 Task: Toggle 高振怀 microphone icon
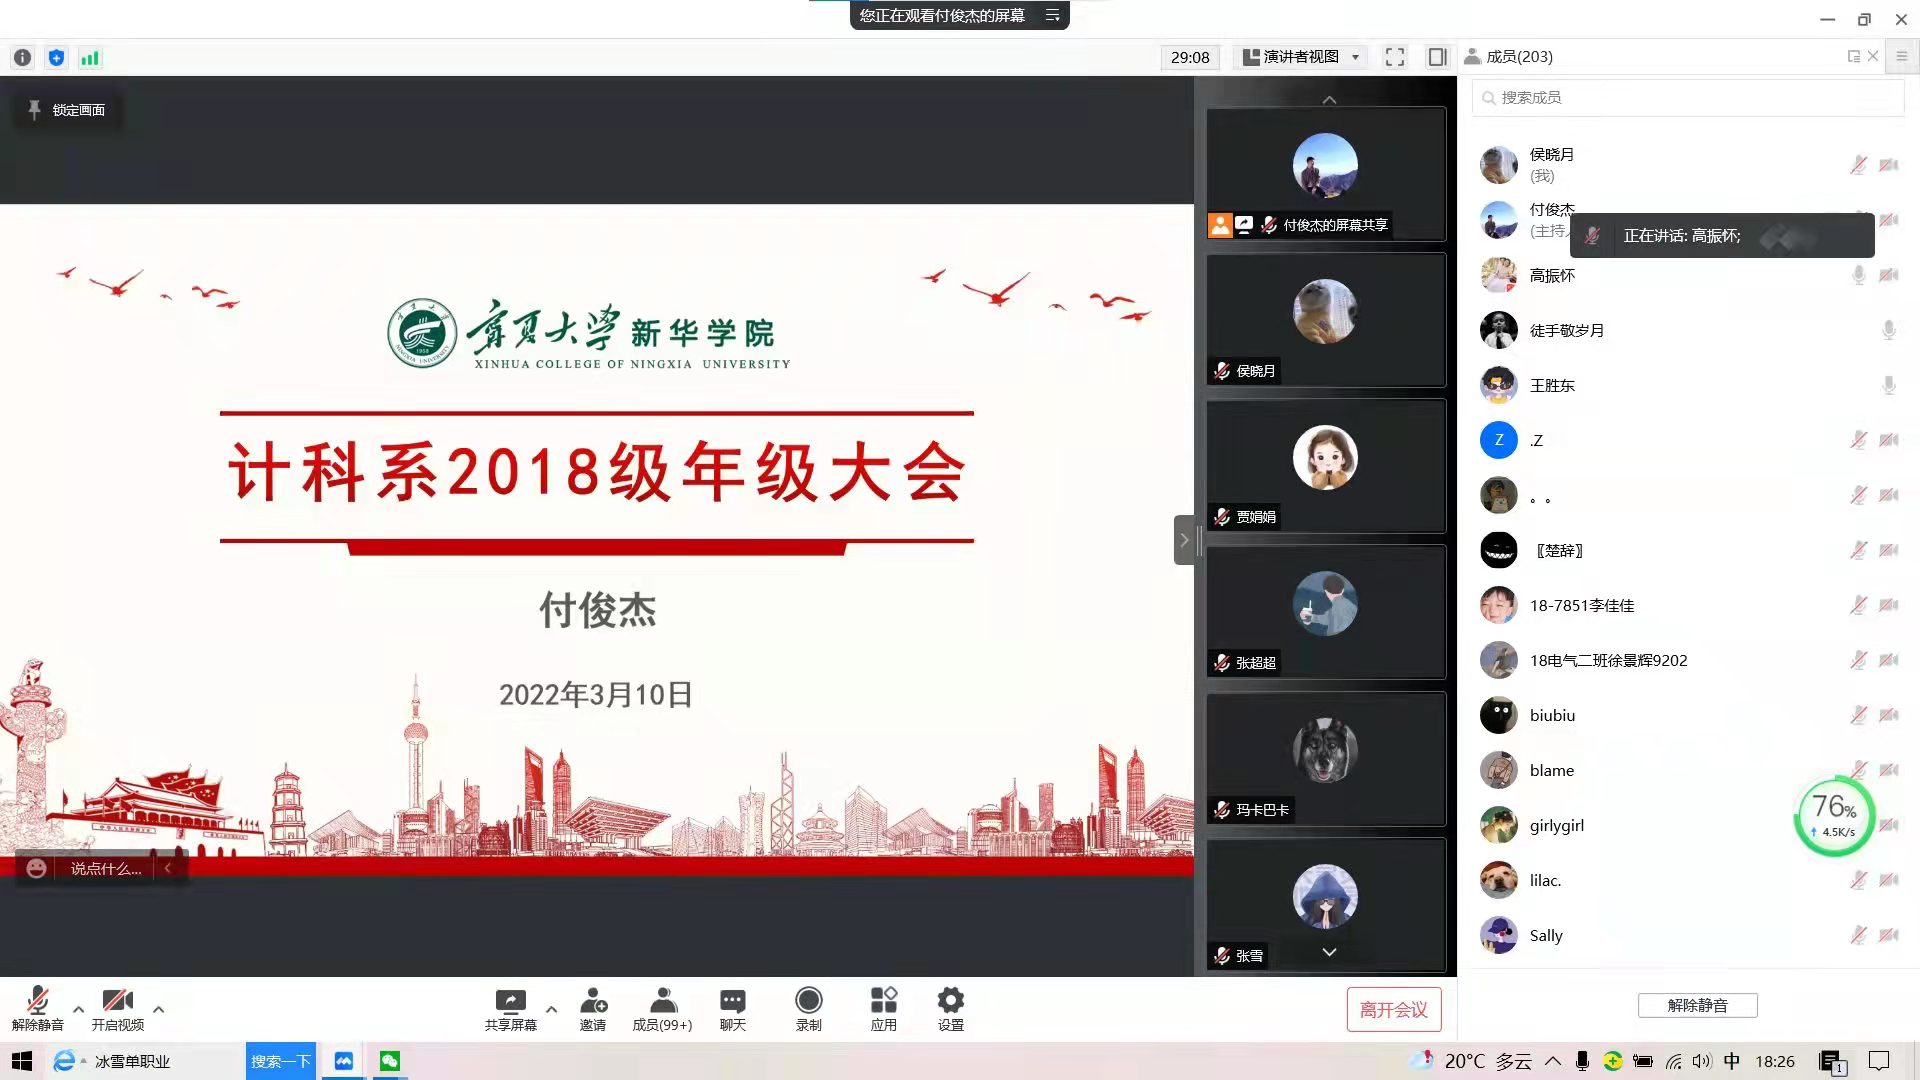pos(1858,275)
